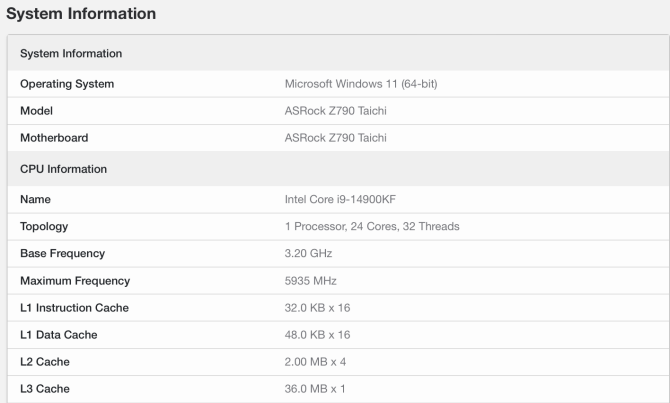Image resolution: width=670 pixels, height=403 pixels.
Task: Click the CPU Information section header
Action: (63, 169)
